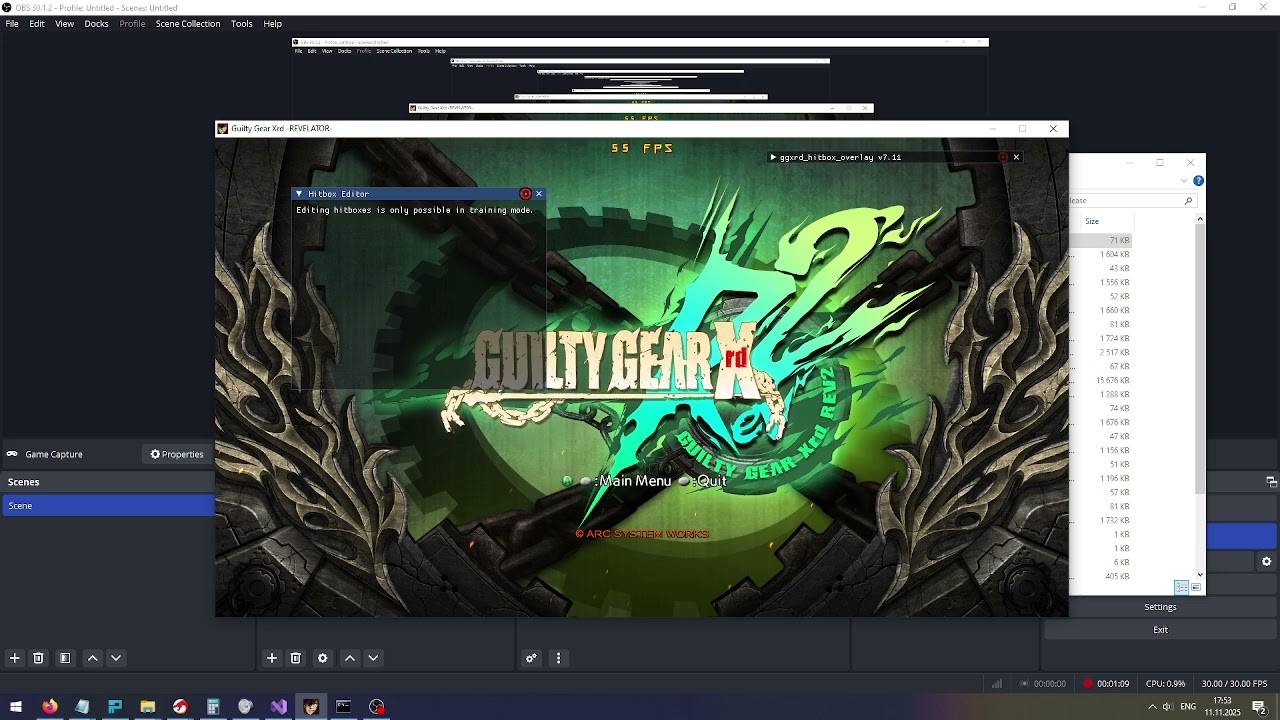The height and width of the screenshot is (720, 1280).
Task: Click the OBS Exit button
Action: click(1160, 630)
